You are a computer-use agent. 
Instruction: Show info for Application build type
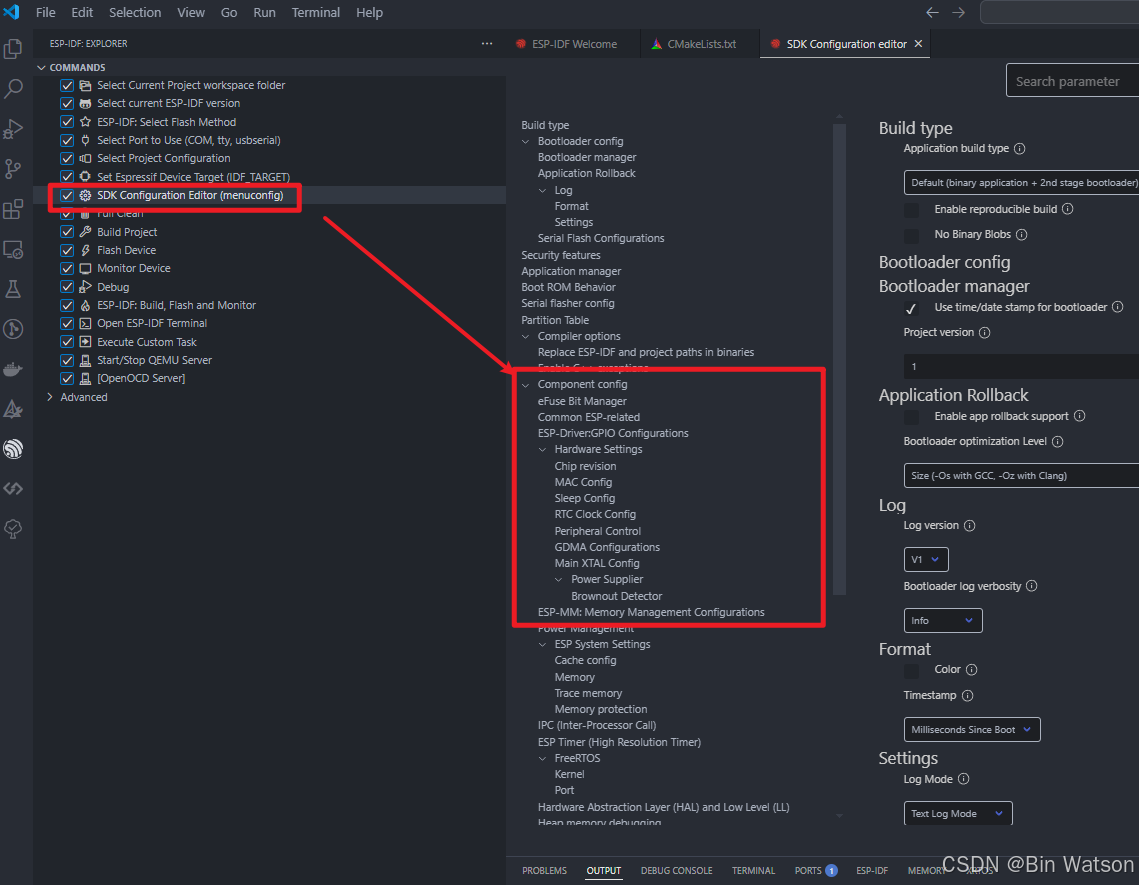pos(1020,149)
